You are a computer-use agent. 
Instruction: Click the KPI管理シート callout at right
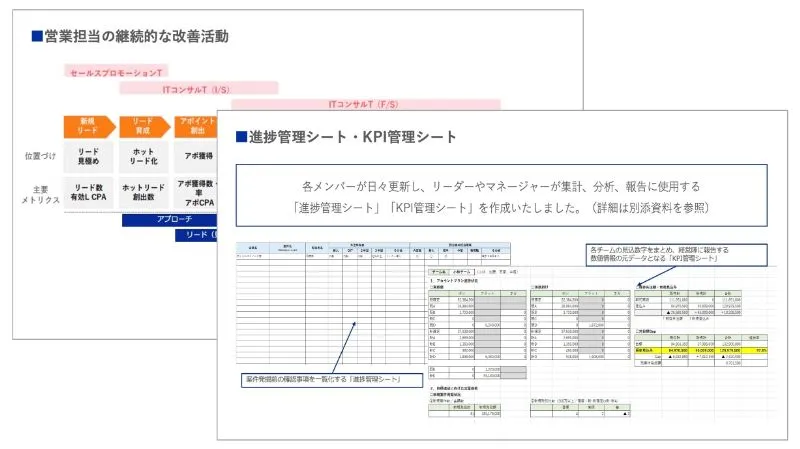(x=676, y=254)
